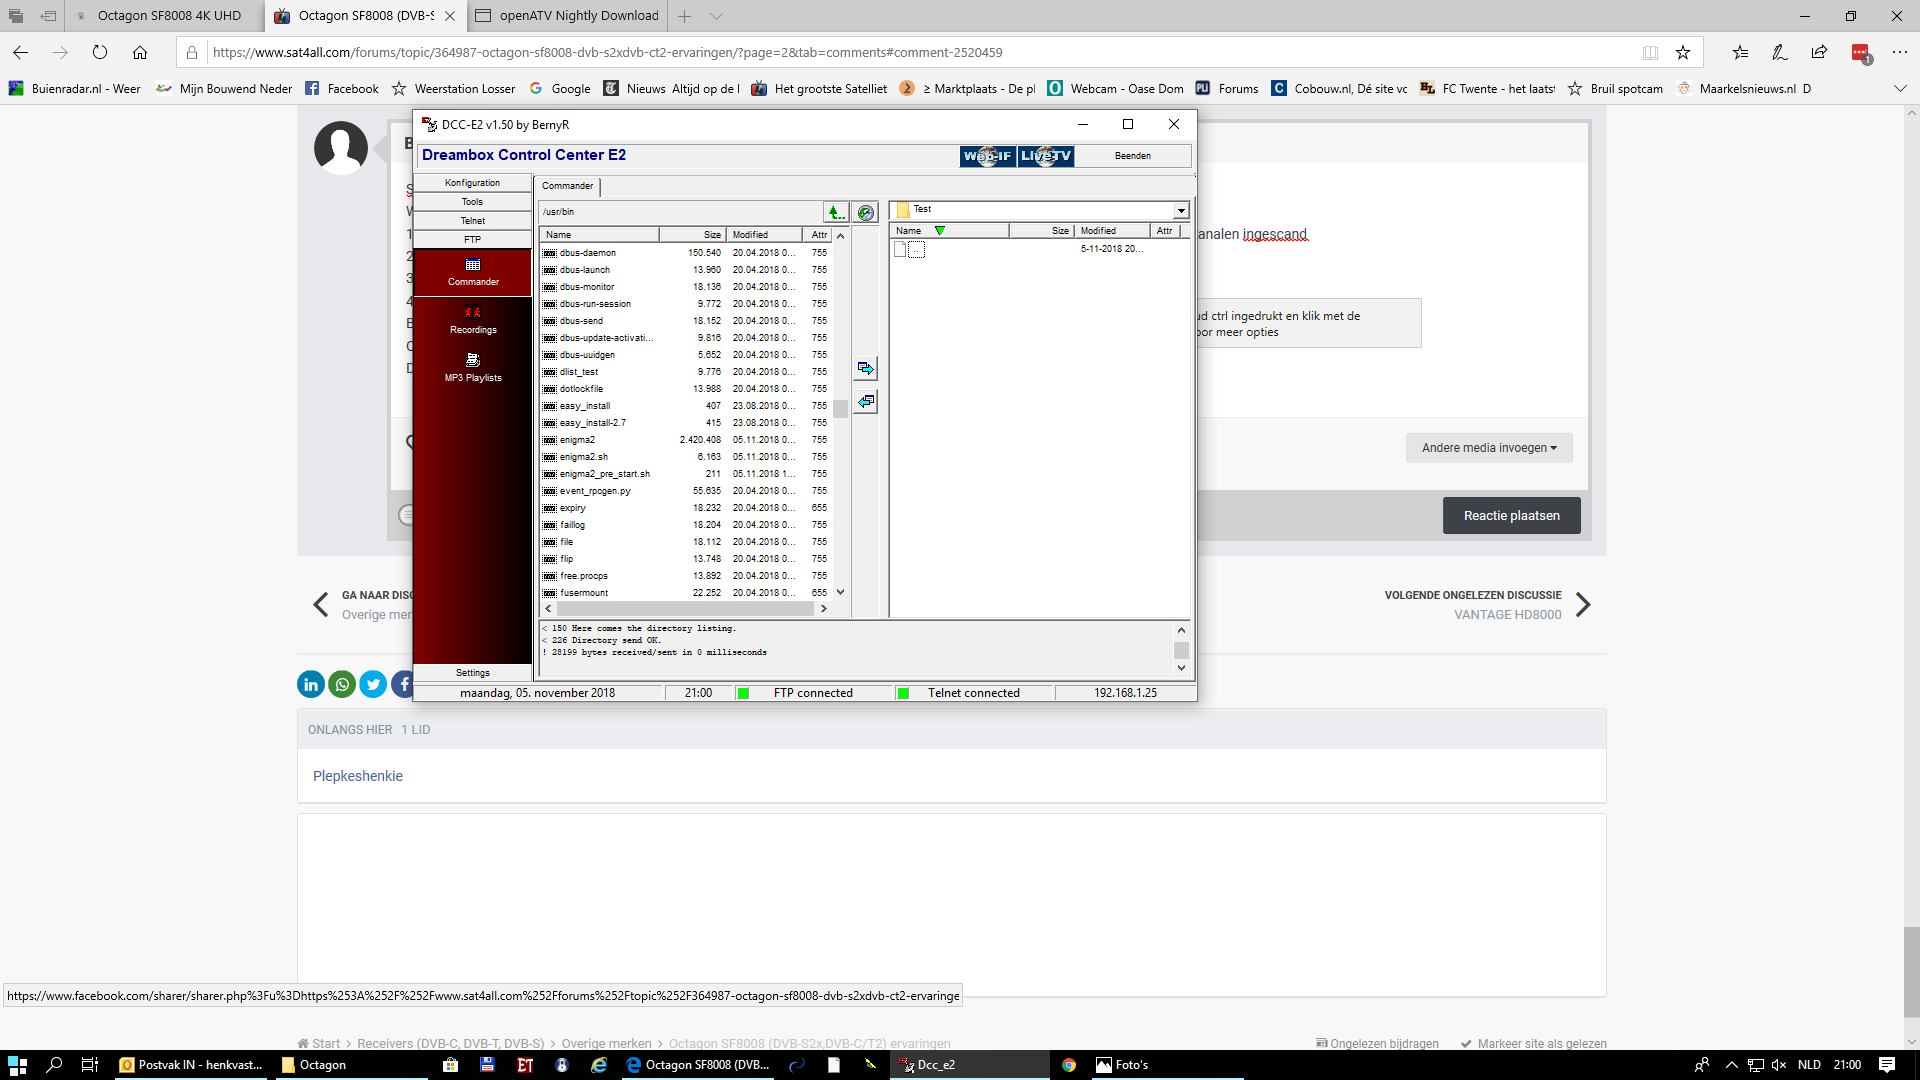
Task: Copy selected file to the right panel
Action: click(866, 369)
